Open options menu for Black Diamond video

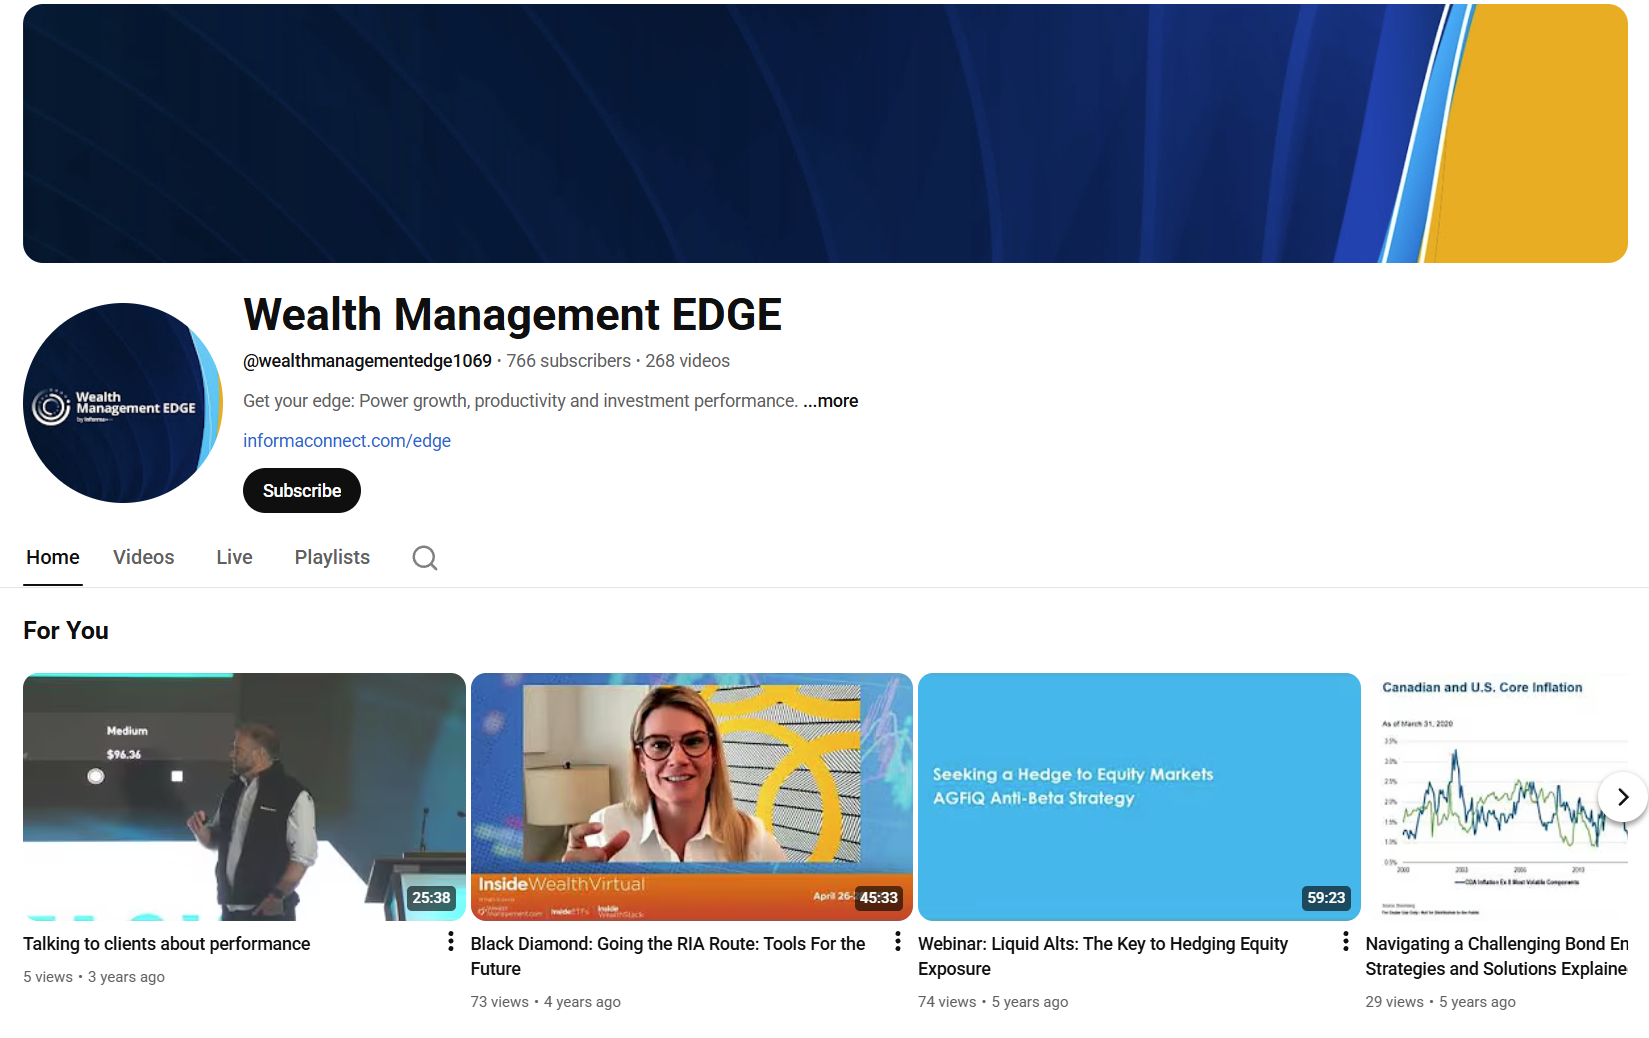(898, 942)
